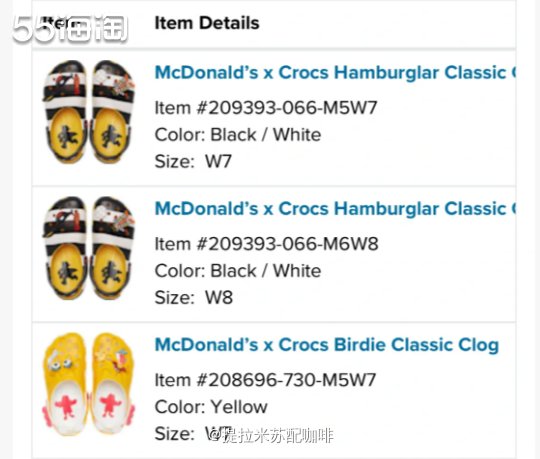Open second Hamburglar Classic Clog product link
The height and width of the screenshot is (459, 540).
(x=335, y=209)
